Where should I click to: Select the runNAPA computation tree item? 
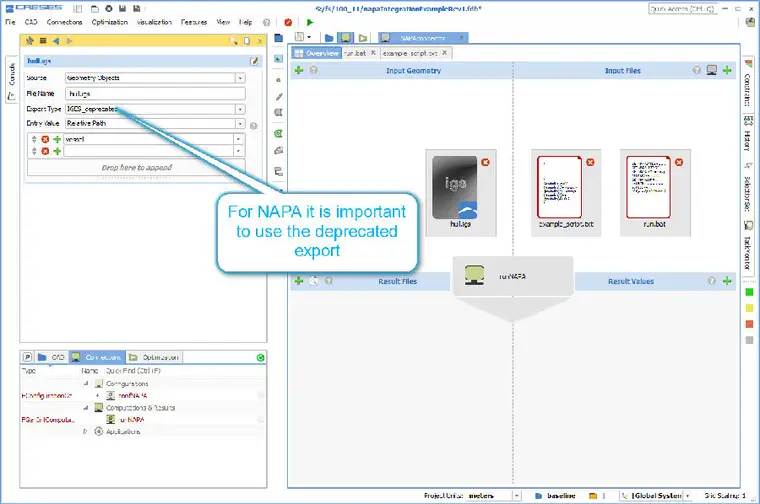click(131, 420)
